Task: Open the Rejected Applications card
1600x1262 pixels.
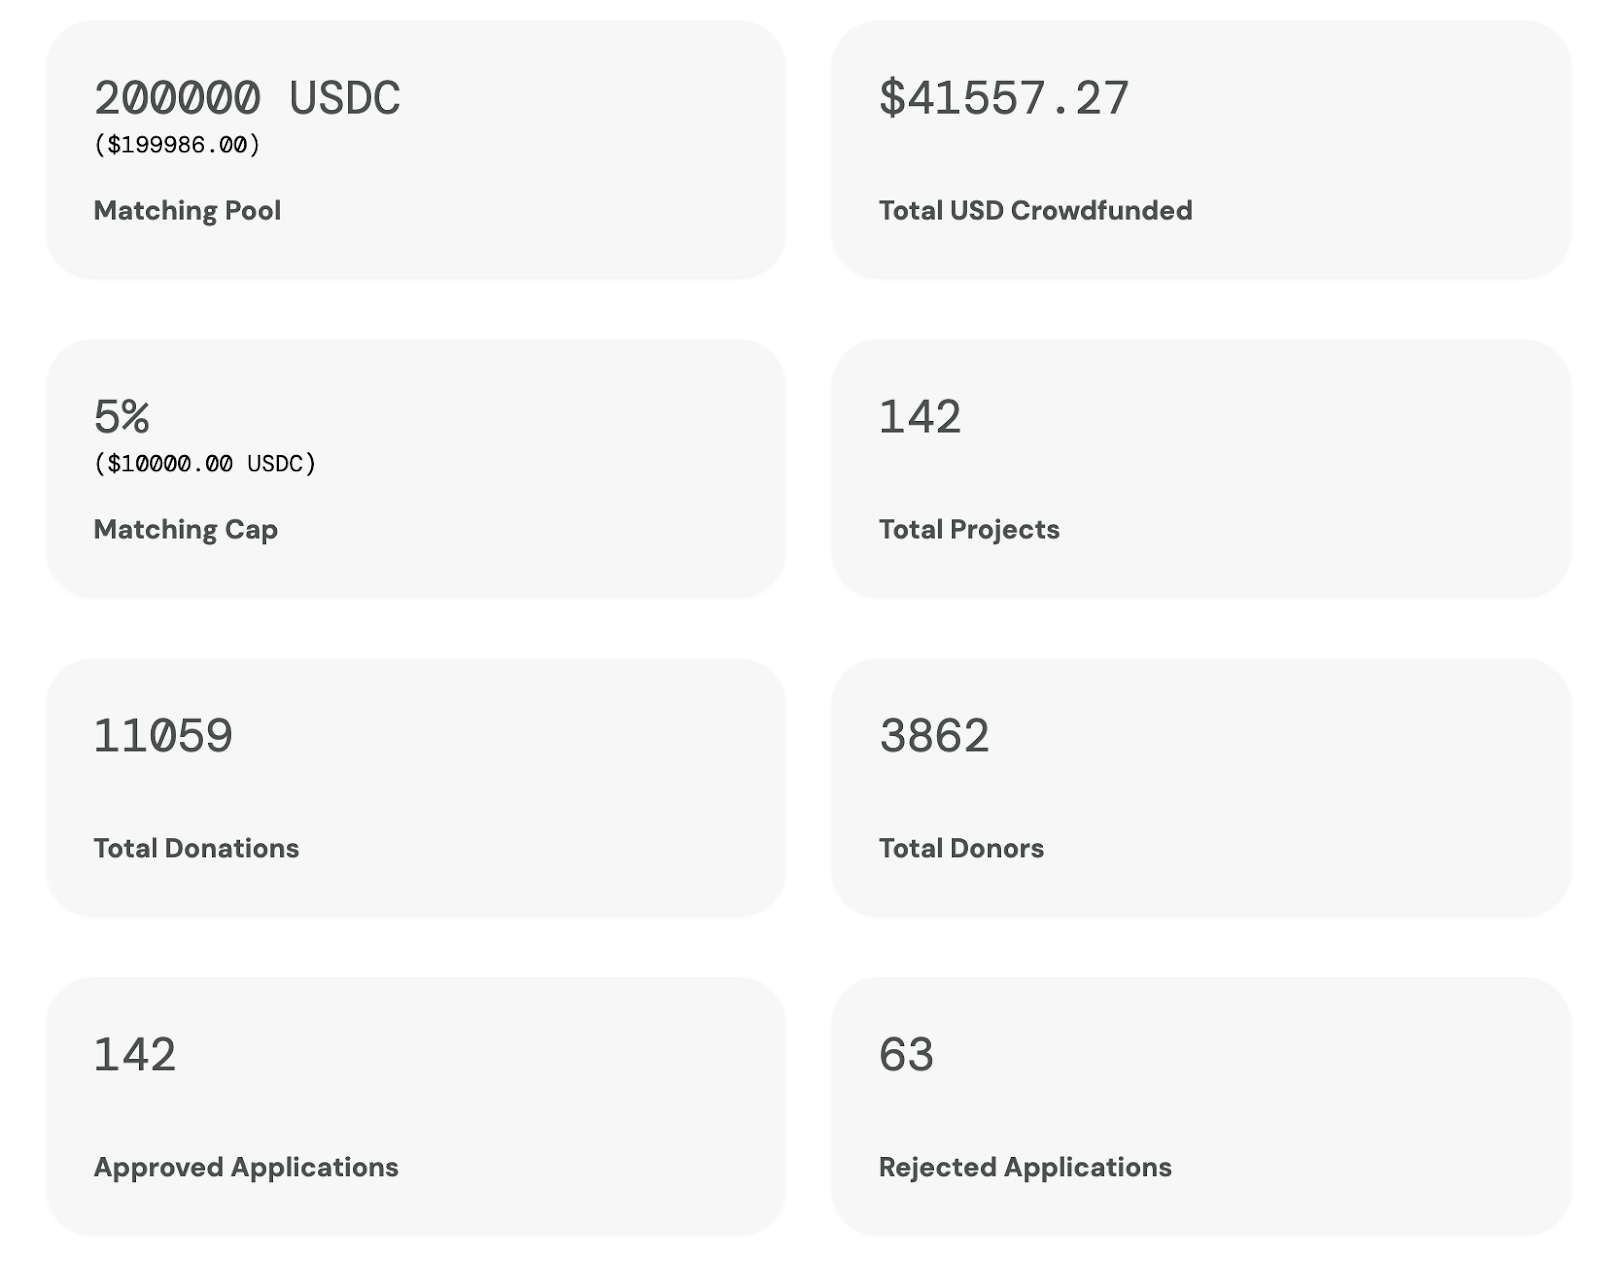Action: pos(1201,1107)
